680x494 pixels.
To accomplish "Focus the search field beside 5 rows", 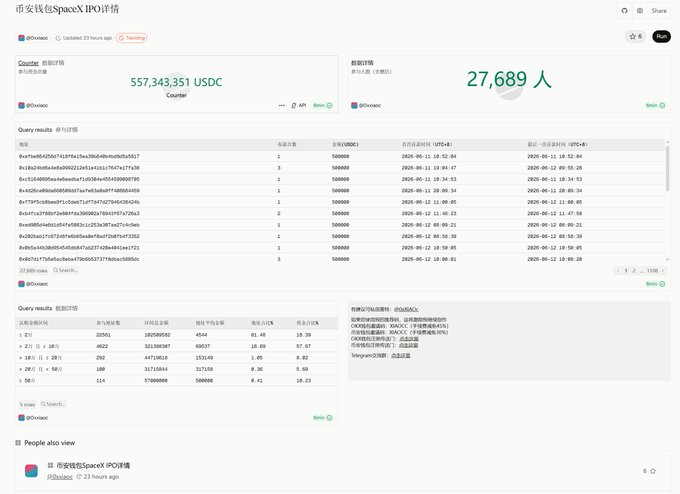I will [x=53, y=404].
